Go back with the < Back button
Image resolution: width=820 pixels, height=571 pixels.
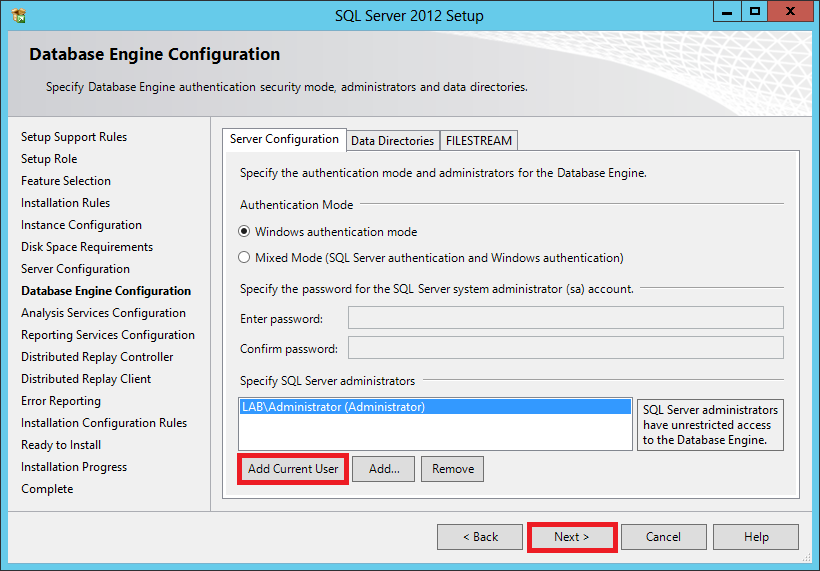click(480, 537)
